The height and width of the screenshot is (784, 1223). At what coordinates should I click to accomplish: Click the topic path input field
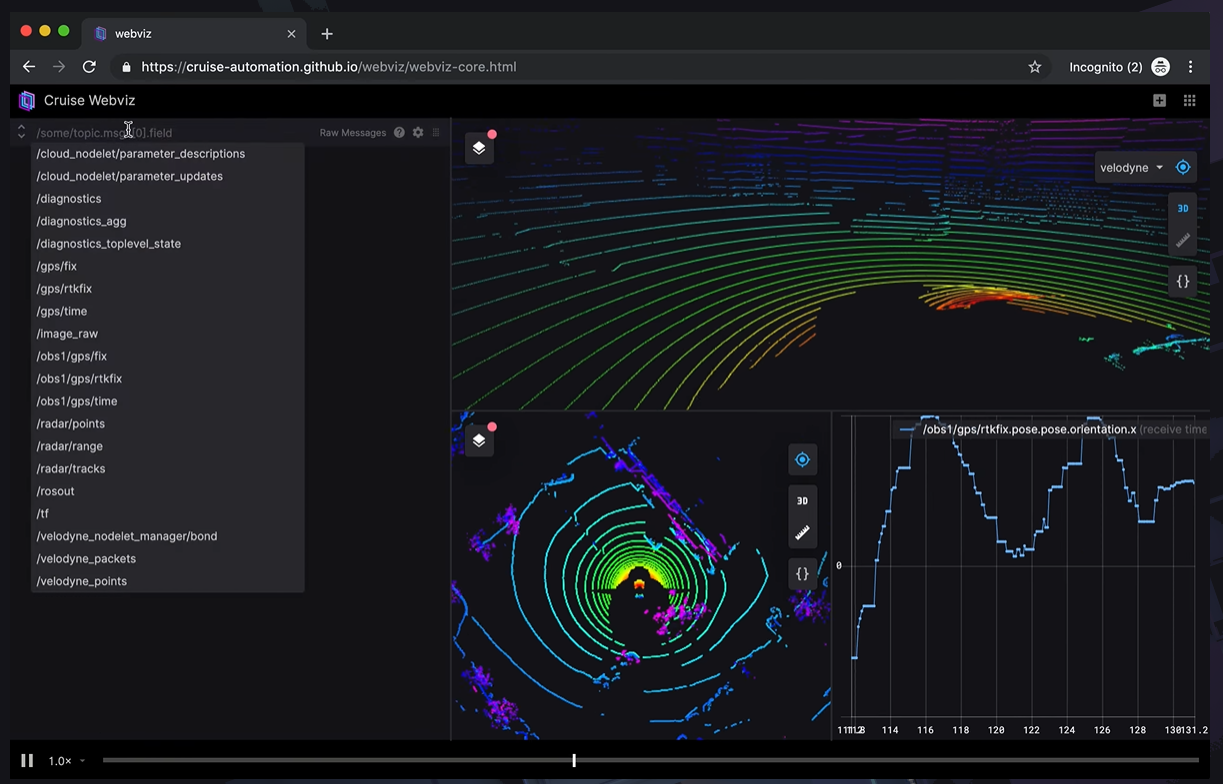point(172,132)
